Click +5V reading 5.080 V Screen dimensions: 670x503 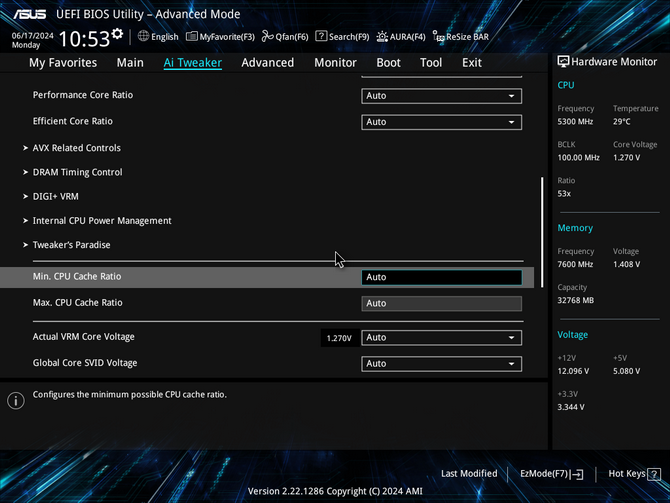click(x=626, y=371)
